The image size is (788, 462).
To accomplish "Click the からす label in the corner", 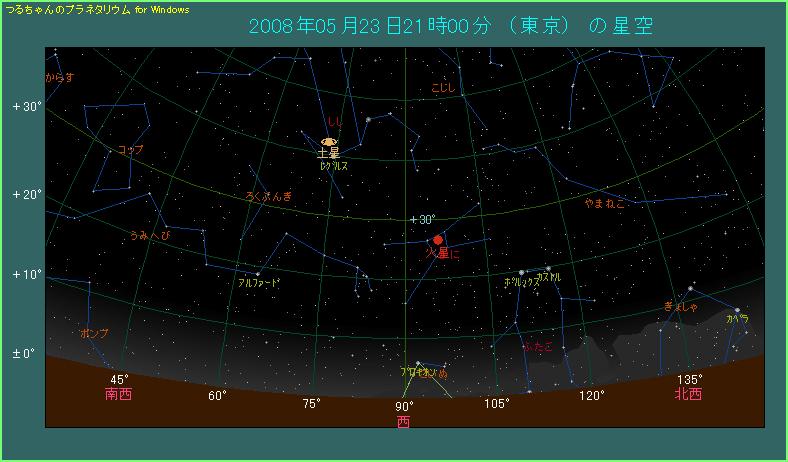I will click(x=60, y=76).
